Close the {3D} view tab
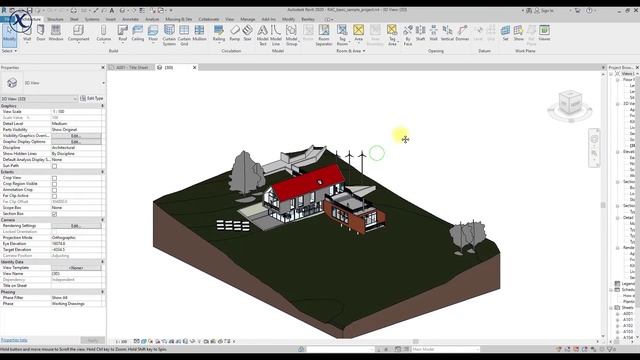The image size is (640, 360). point(195,67)
